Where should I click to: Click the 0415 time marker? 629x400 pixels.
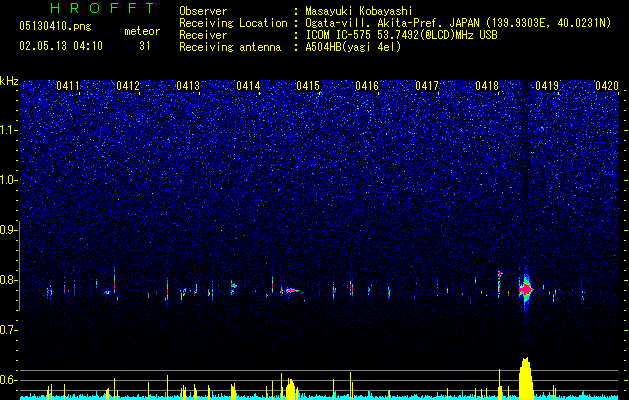click(x=308, y=86)
